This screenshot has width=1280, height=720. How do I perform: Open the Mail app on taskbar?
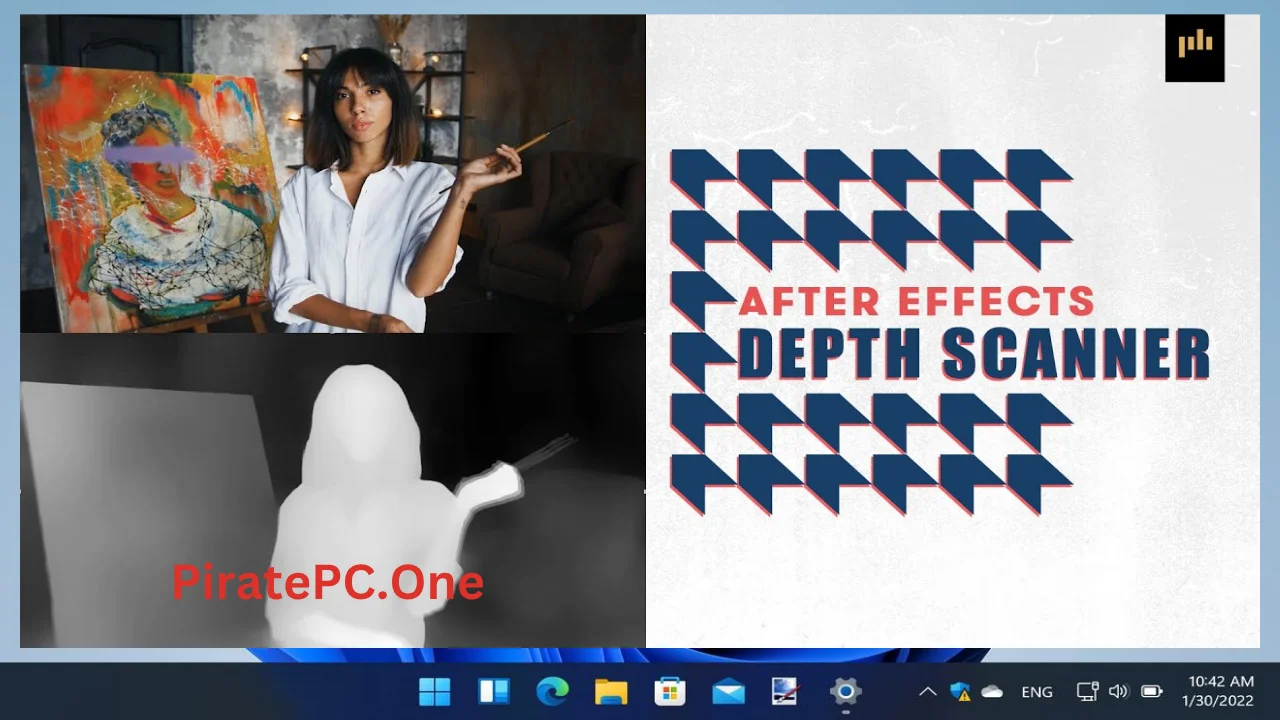click(728, 691)
